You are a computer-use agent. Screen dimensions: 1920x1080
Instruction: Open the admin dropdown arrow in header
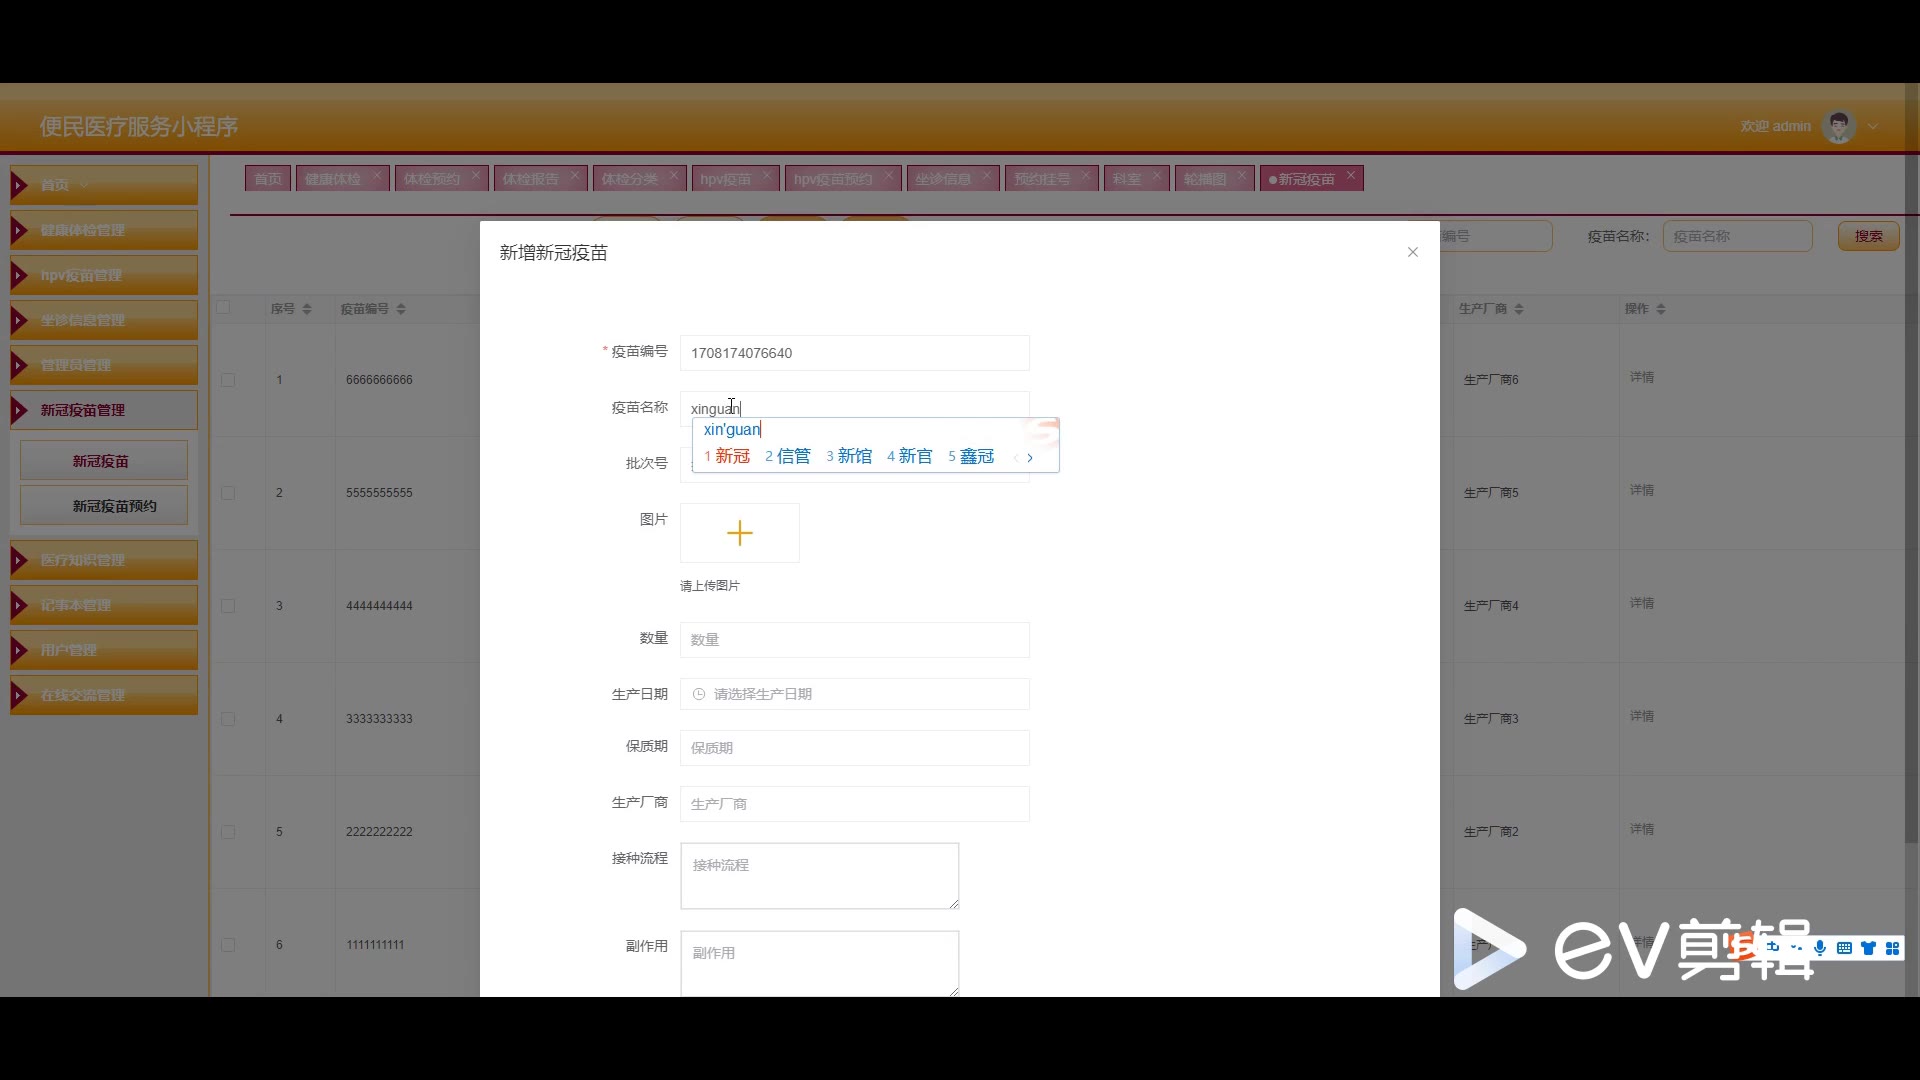coord(1873,127)
